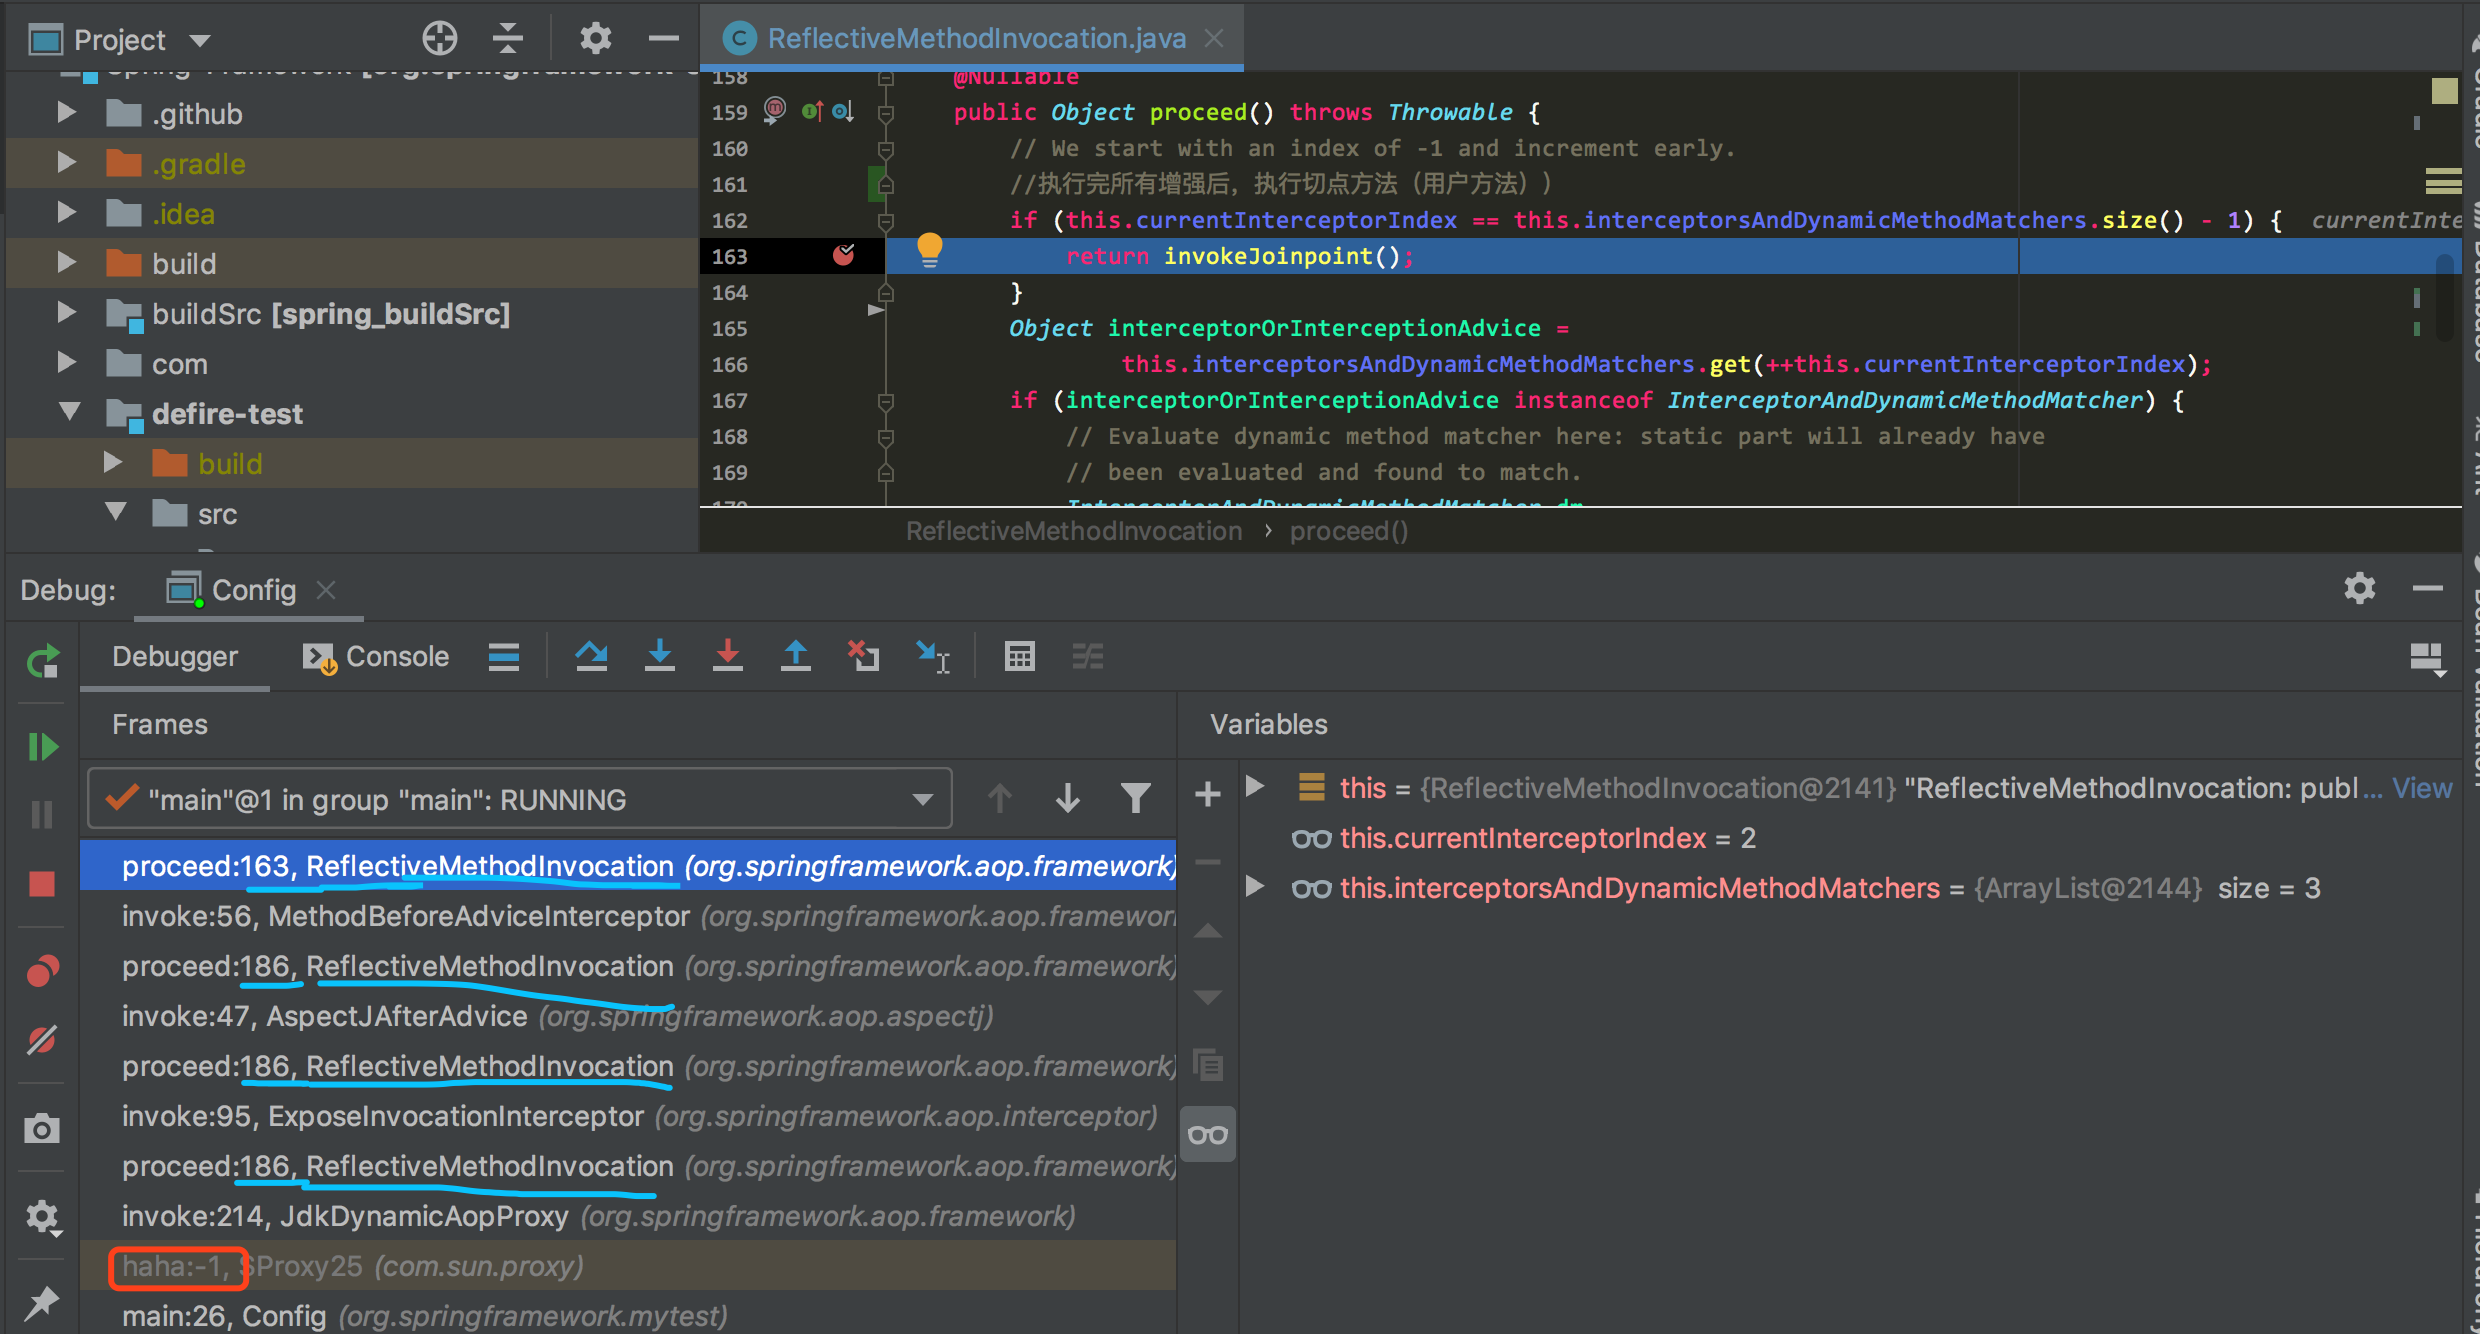The width and height of the screenshot is (2480, 1334).
Task: Open the Evaluate Expression calculator icon
Action: [1019, 656]
